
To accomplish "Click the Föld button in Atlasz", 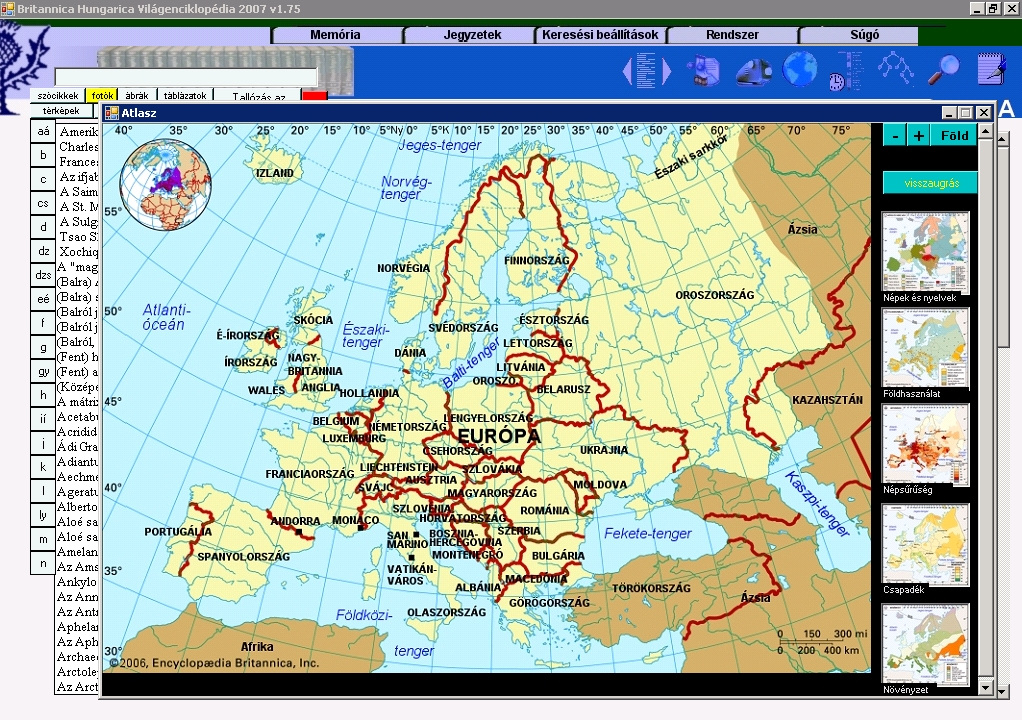I will pos(954,136).
